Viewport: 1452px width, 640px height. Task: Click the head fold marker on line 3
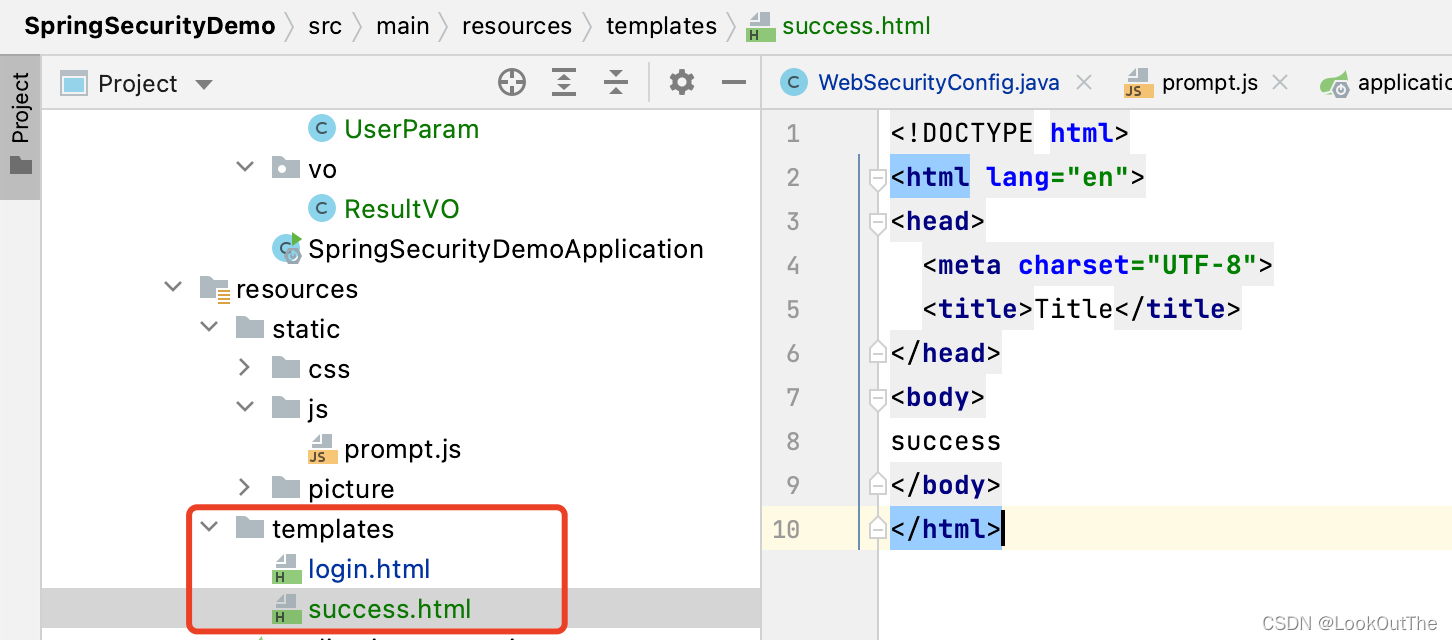[878, 222]
